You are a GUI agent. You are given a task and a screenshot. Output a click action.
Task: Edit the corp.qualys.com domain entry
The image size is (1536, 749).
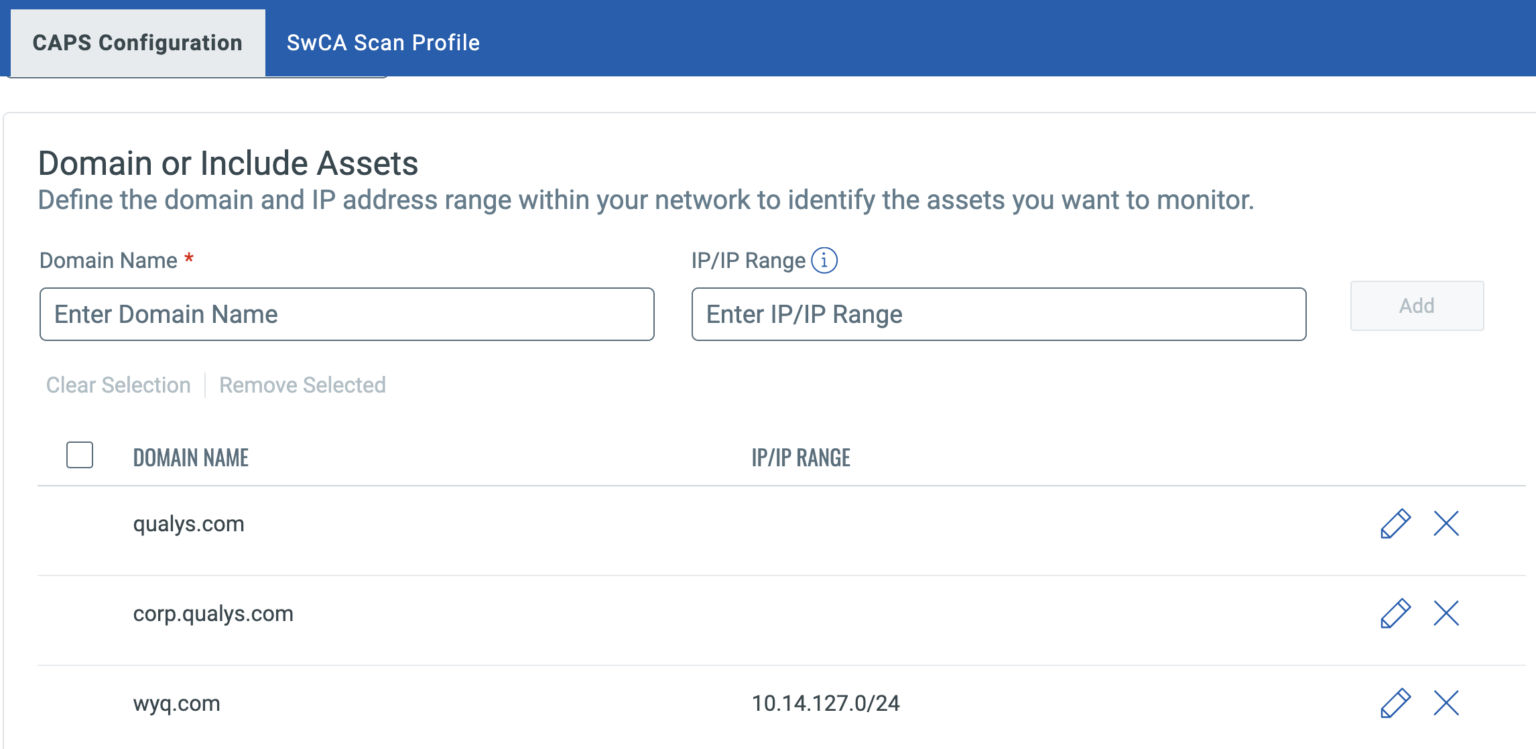click(x=1395, y=613)
